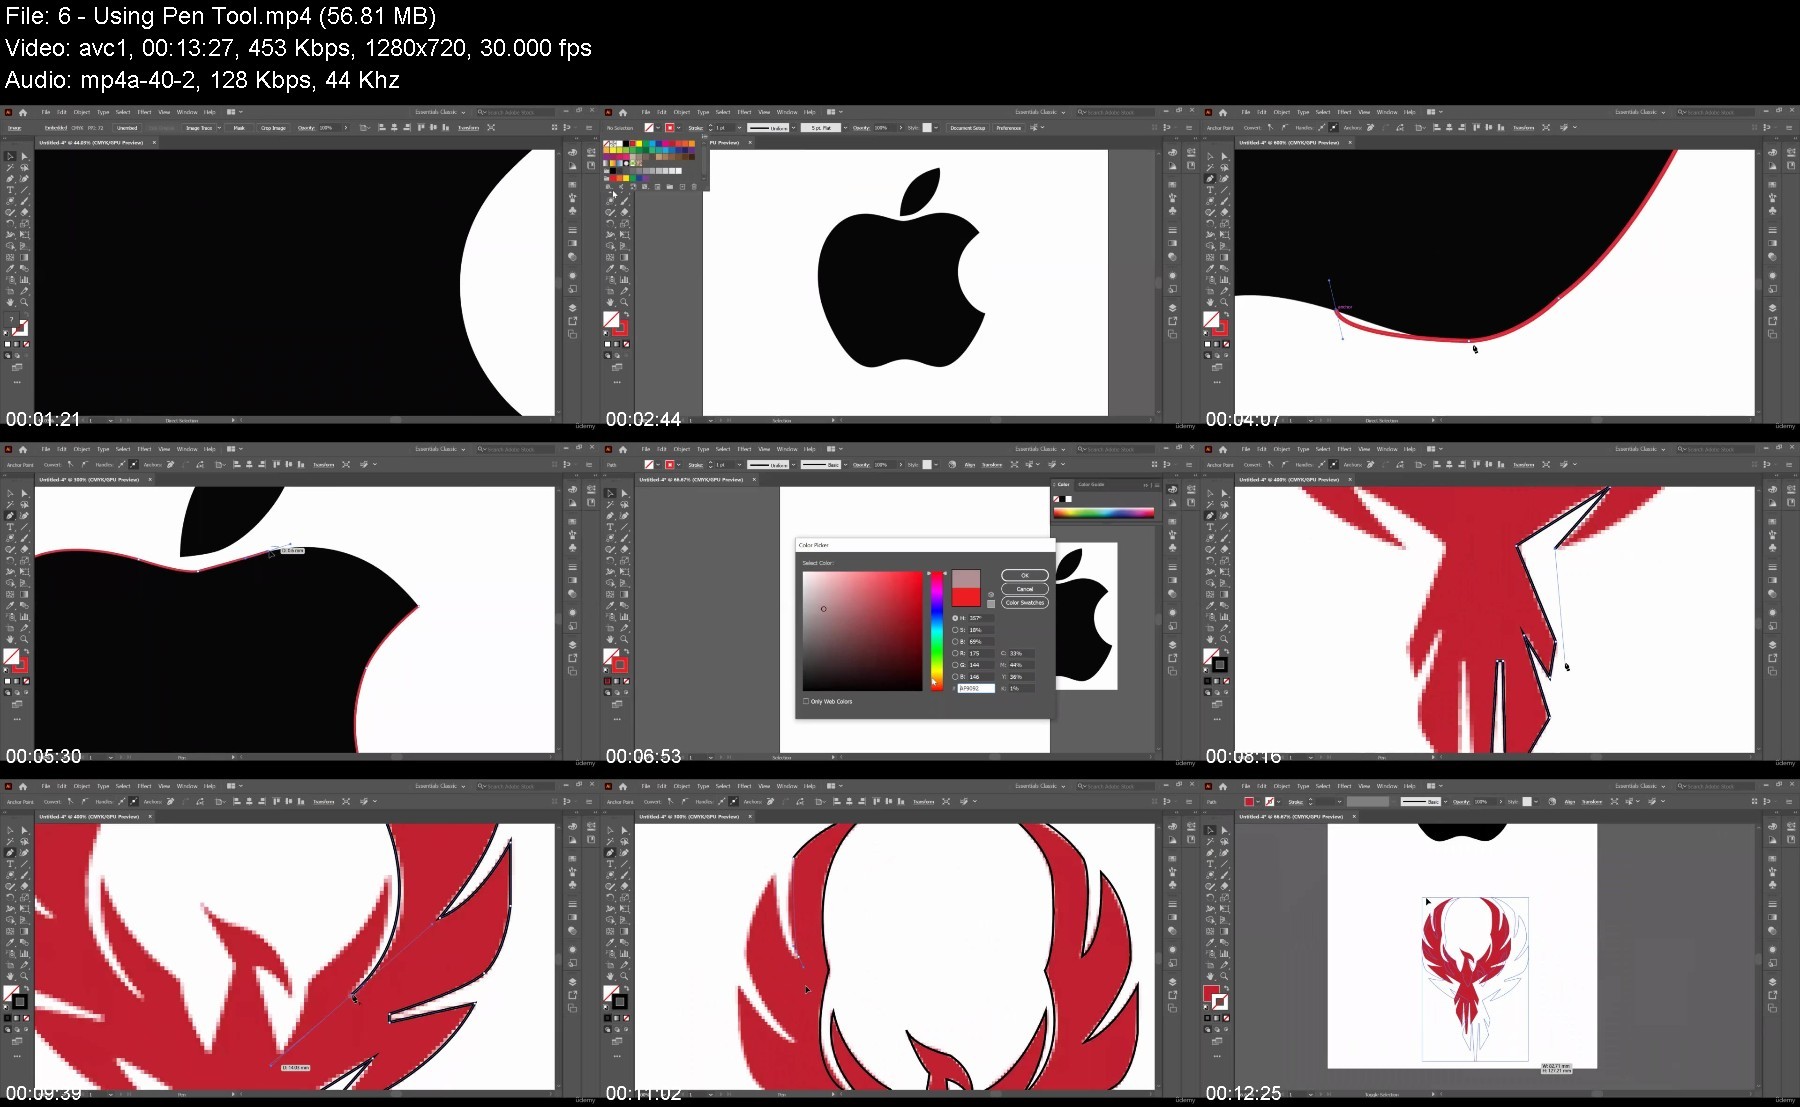Image resolution: width=1800 pixels, height=1107 pixels.
Task: Click Document Setup in the 00:02:44 frame
Action: tap(967, 128)
